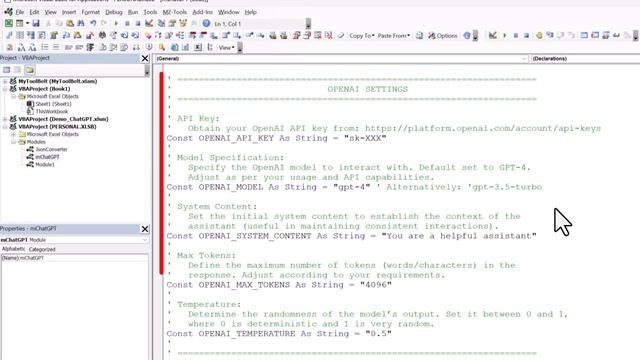Click the "0.5" temperature value
Image resolution: width=640 pixels, height=360 pixels.
coord(378,334)
